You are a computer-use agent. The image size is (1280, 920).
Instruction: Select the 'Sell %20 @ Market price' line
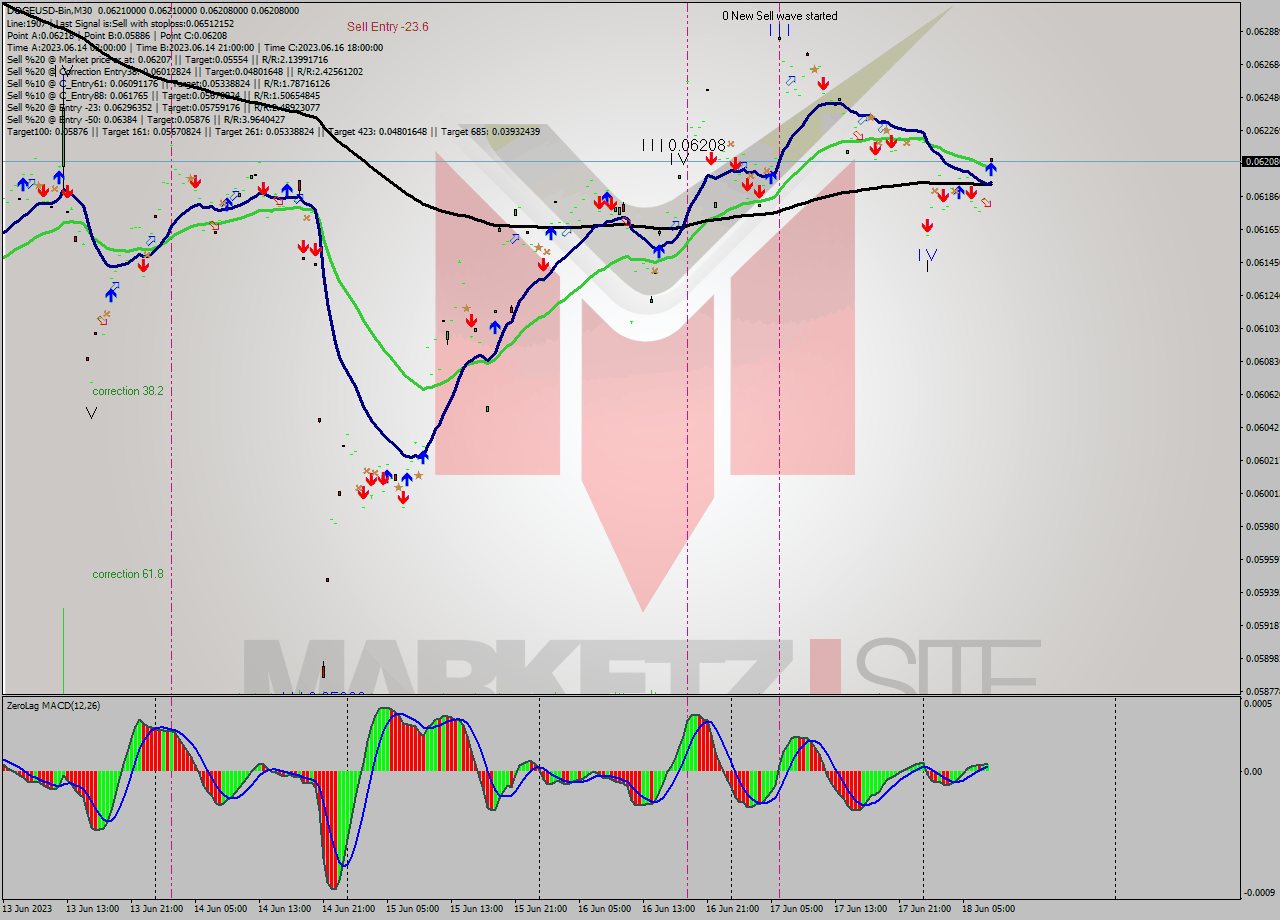(168, 59)
